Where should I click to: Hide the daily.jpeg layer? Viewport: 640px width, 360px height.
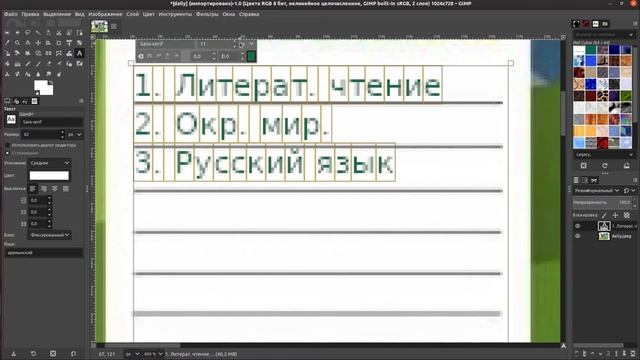(x=577, y=236)
